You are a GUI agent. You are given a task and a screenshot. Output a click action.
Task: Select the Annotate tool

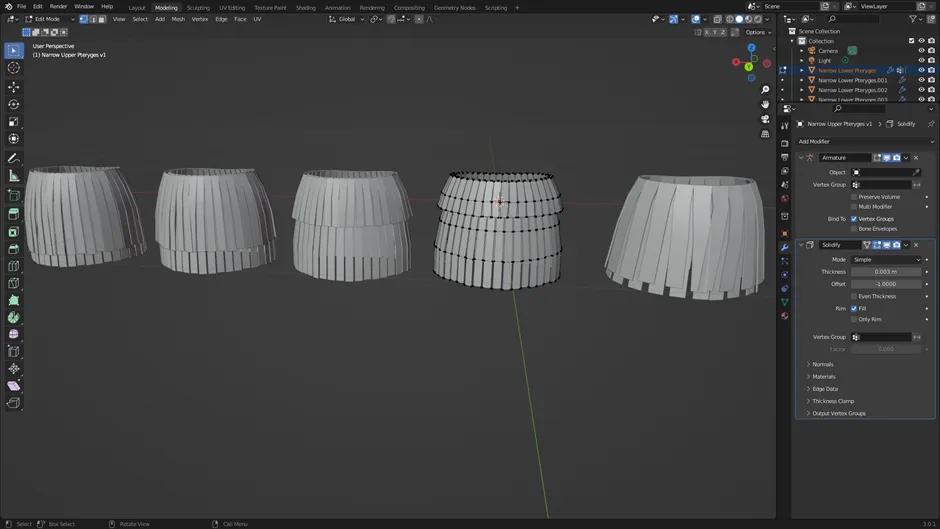[13, 158]
